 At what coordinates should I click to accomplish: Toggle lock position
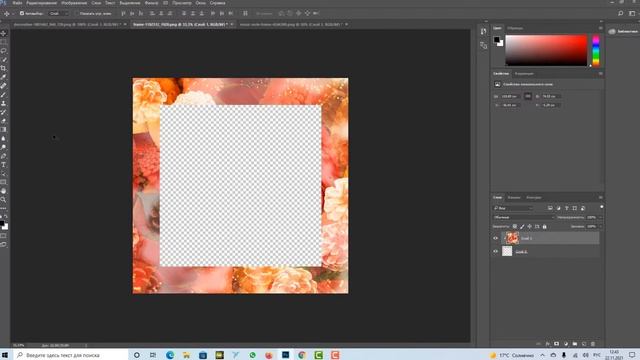coord(529,227)
